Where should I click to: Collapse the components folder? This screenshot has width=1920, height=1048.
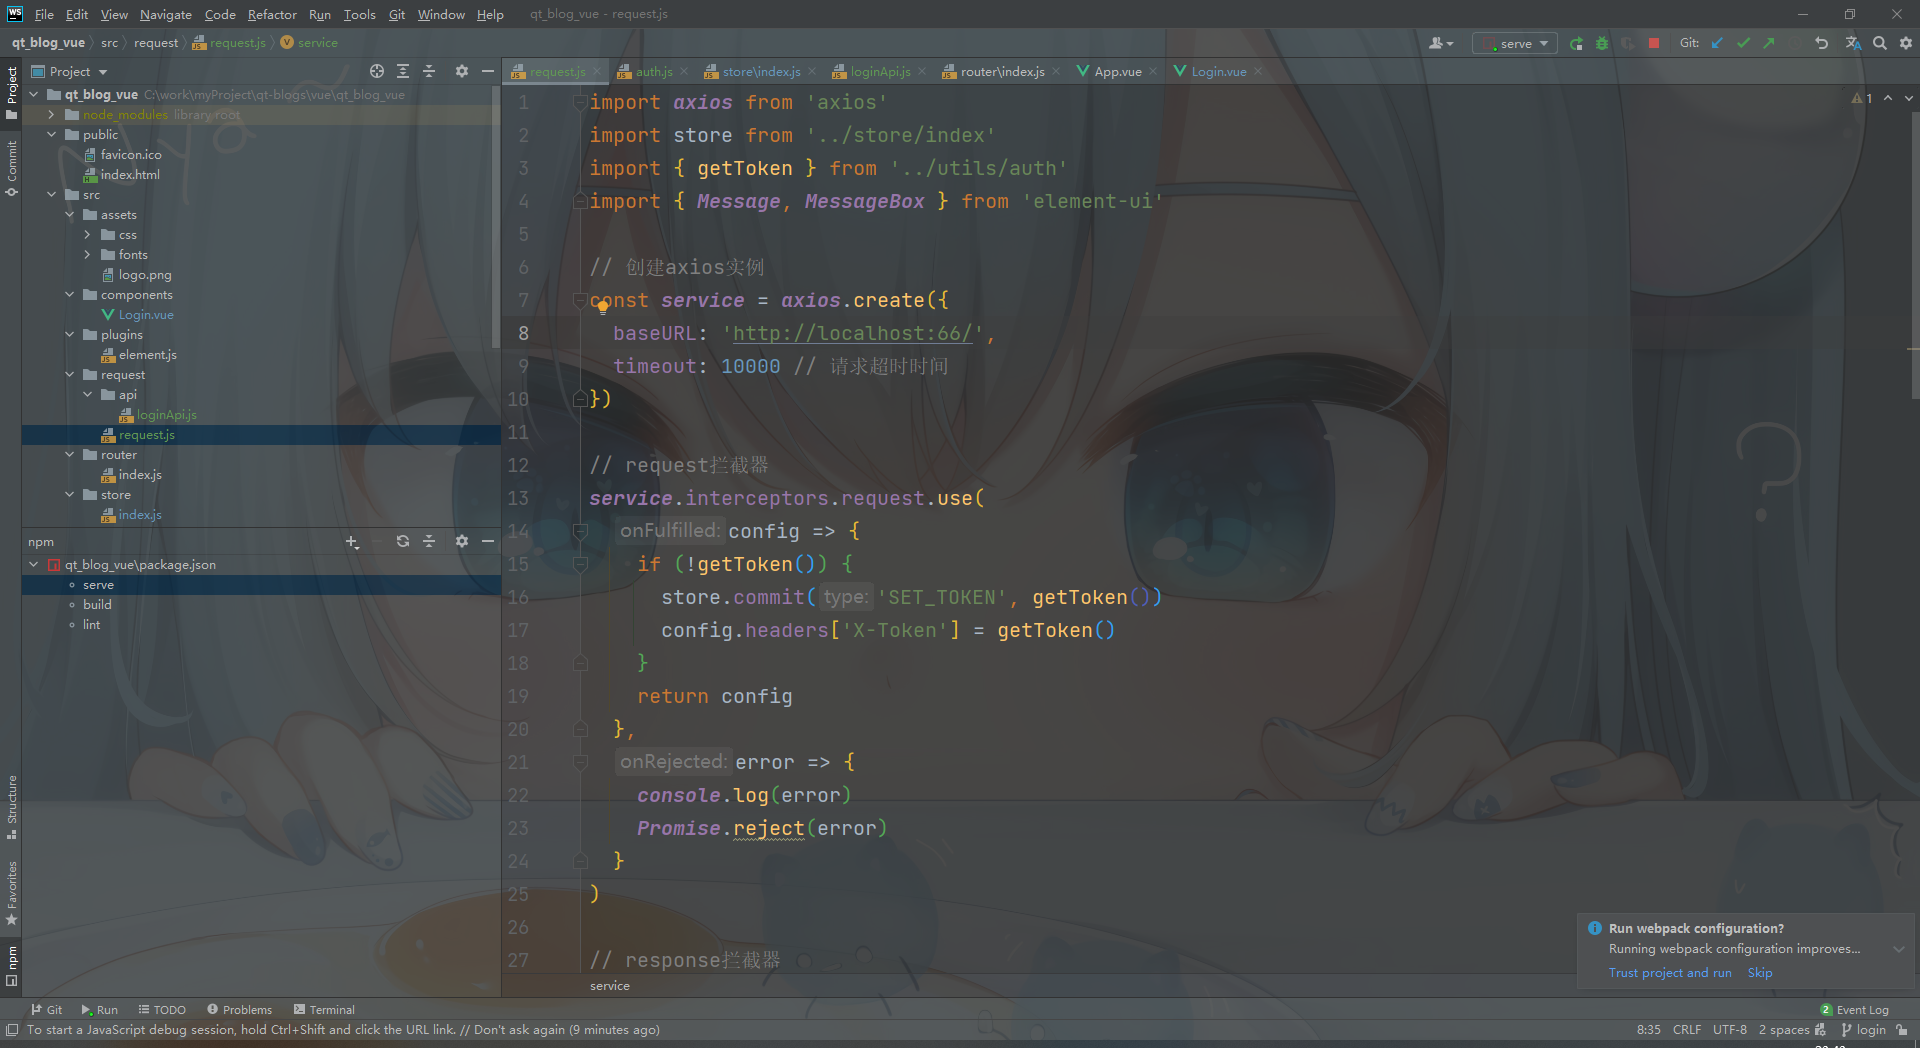[x=69, y=295]
